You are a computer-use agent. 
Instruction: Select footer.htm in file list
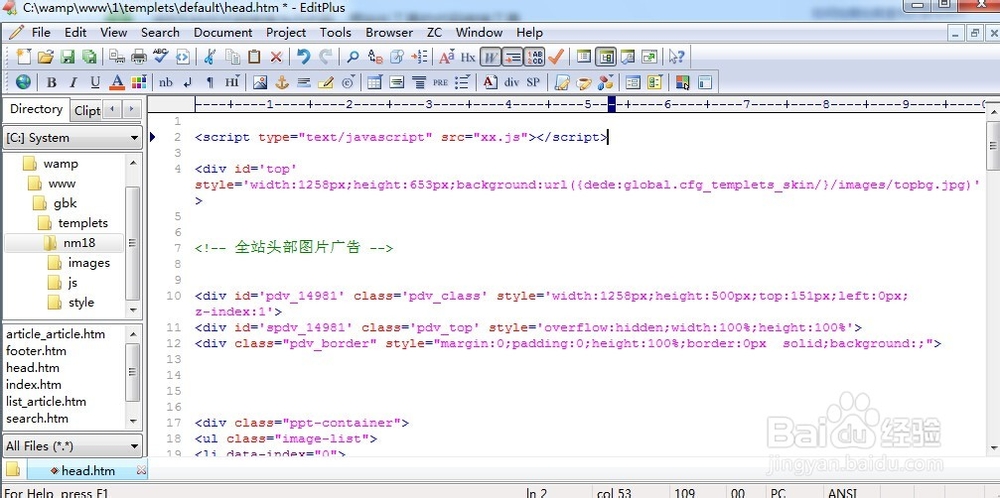tap(36, 351)
